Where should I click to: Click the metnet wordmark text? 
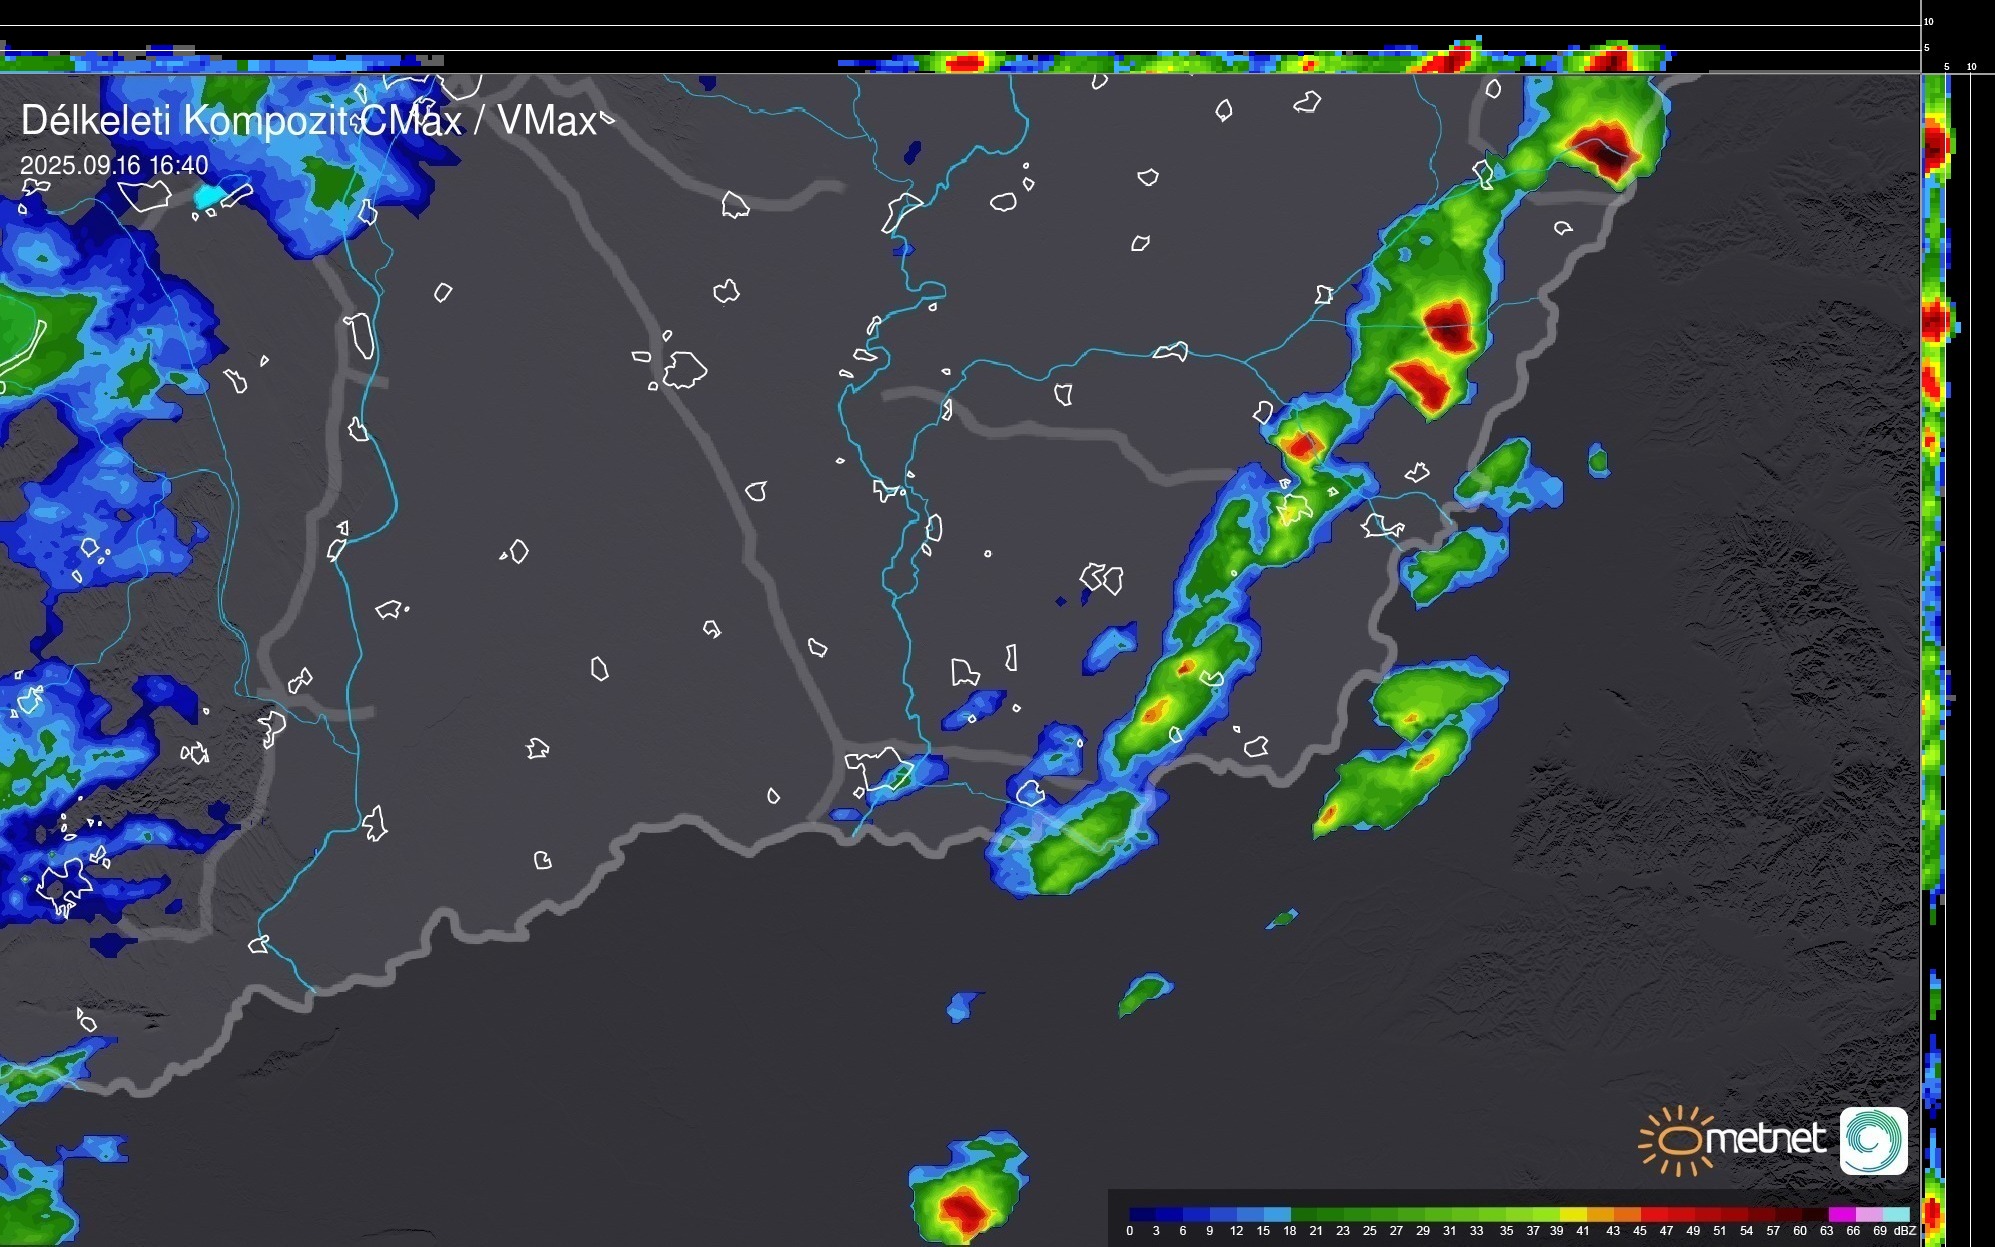(x=1765, y=1139)
